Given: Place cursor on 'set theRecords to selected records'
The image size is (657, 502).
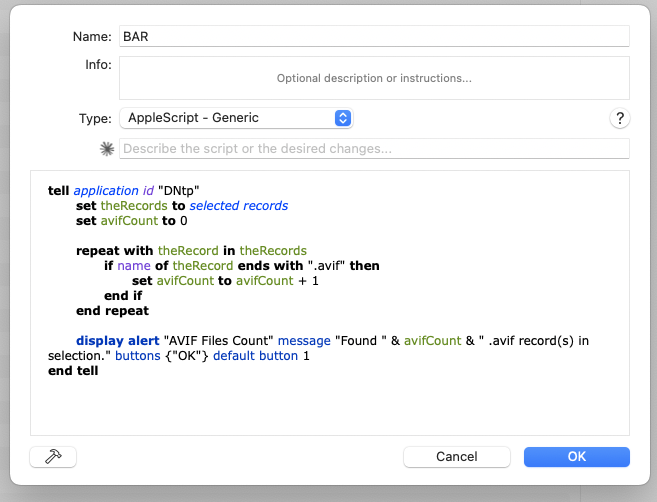Looking at the screenshot, I should point(181,205).
